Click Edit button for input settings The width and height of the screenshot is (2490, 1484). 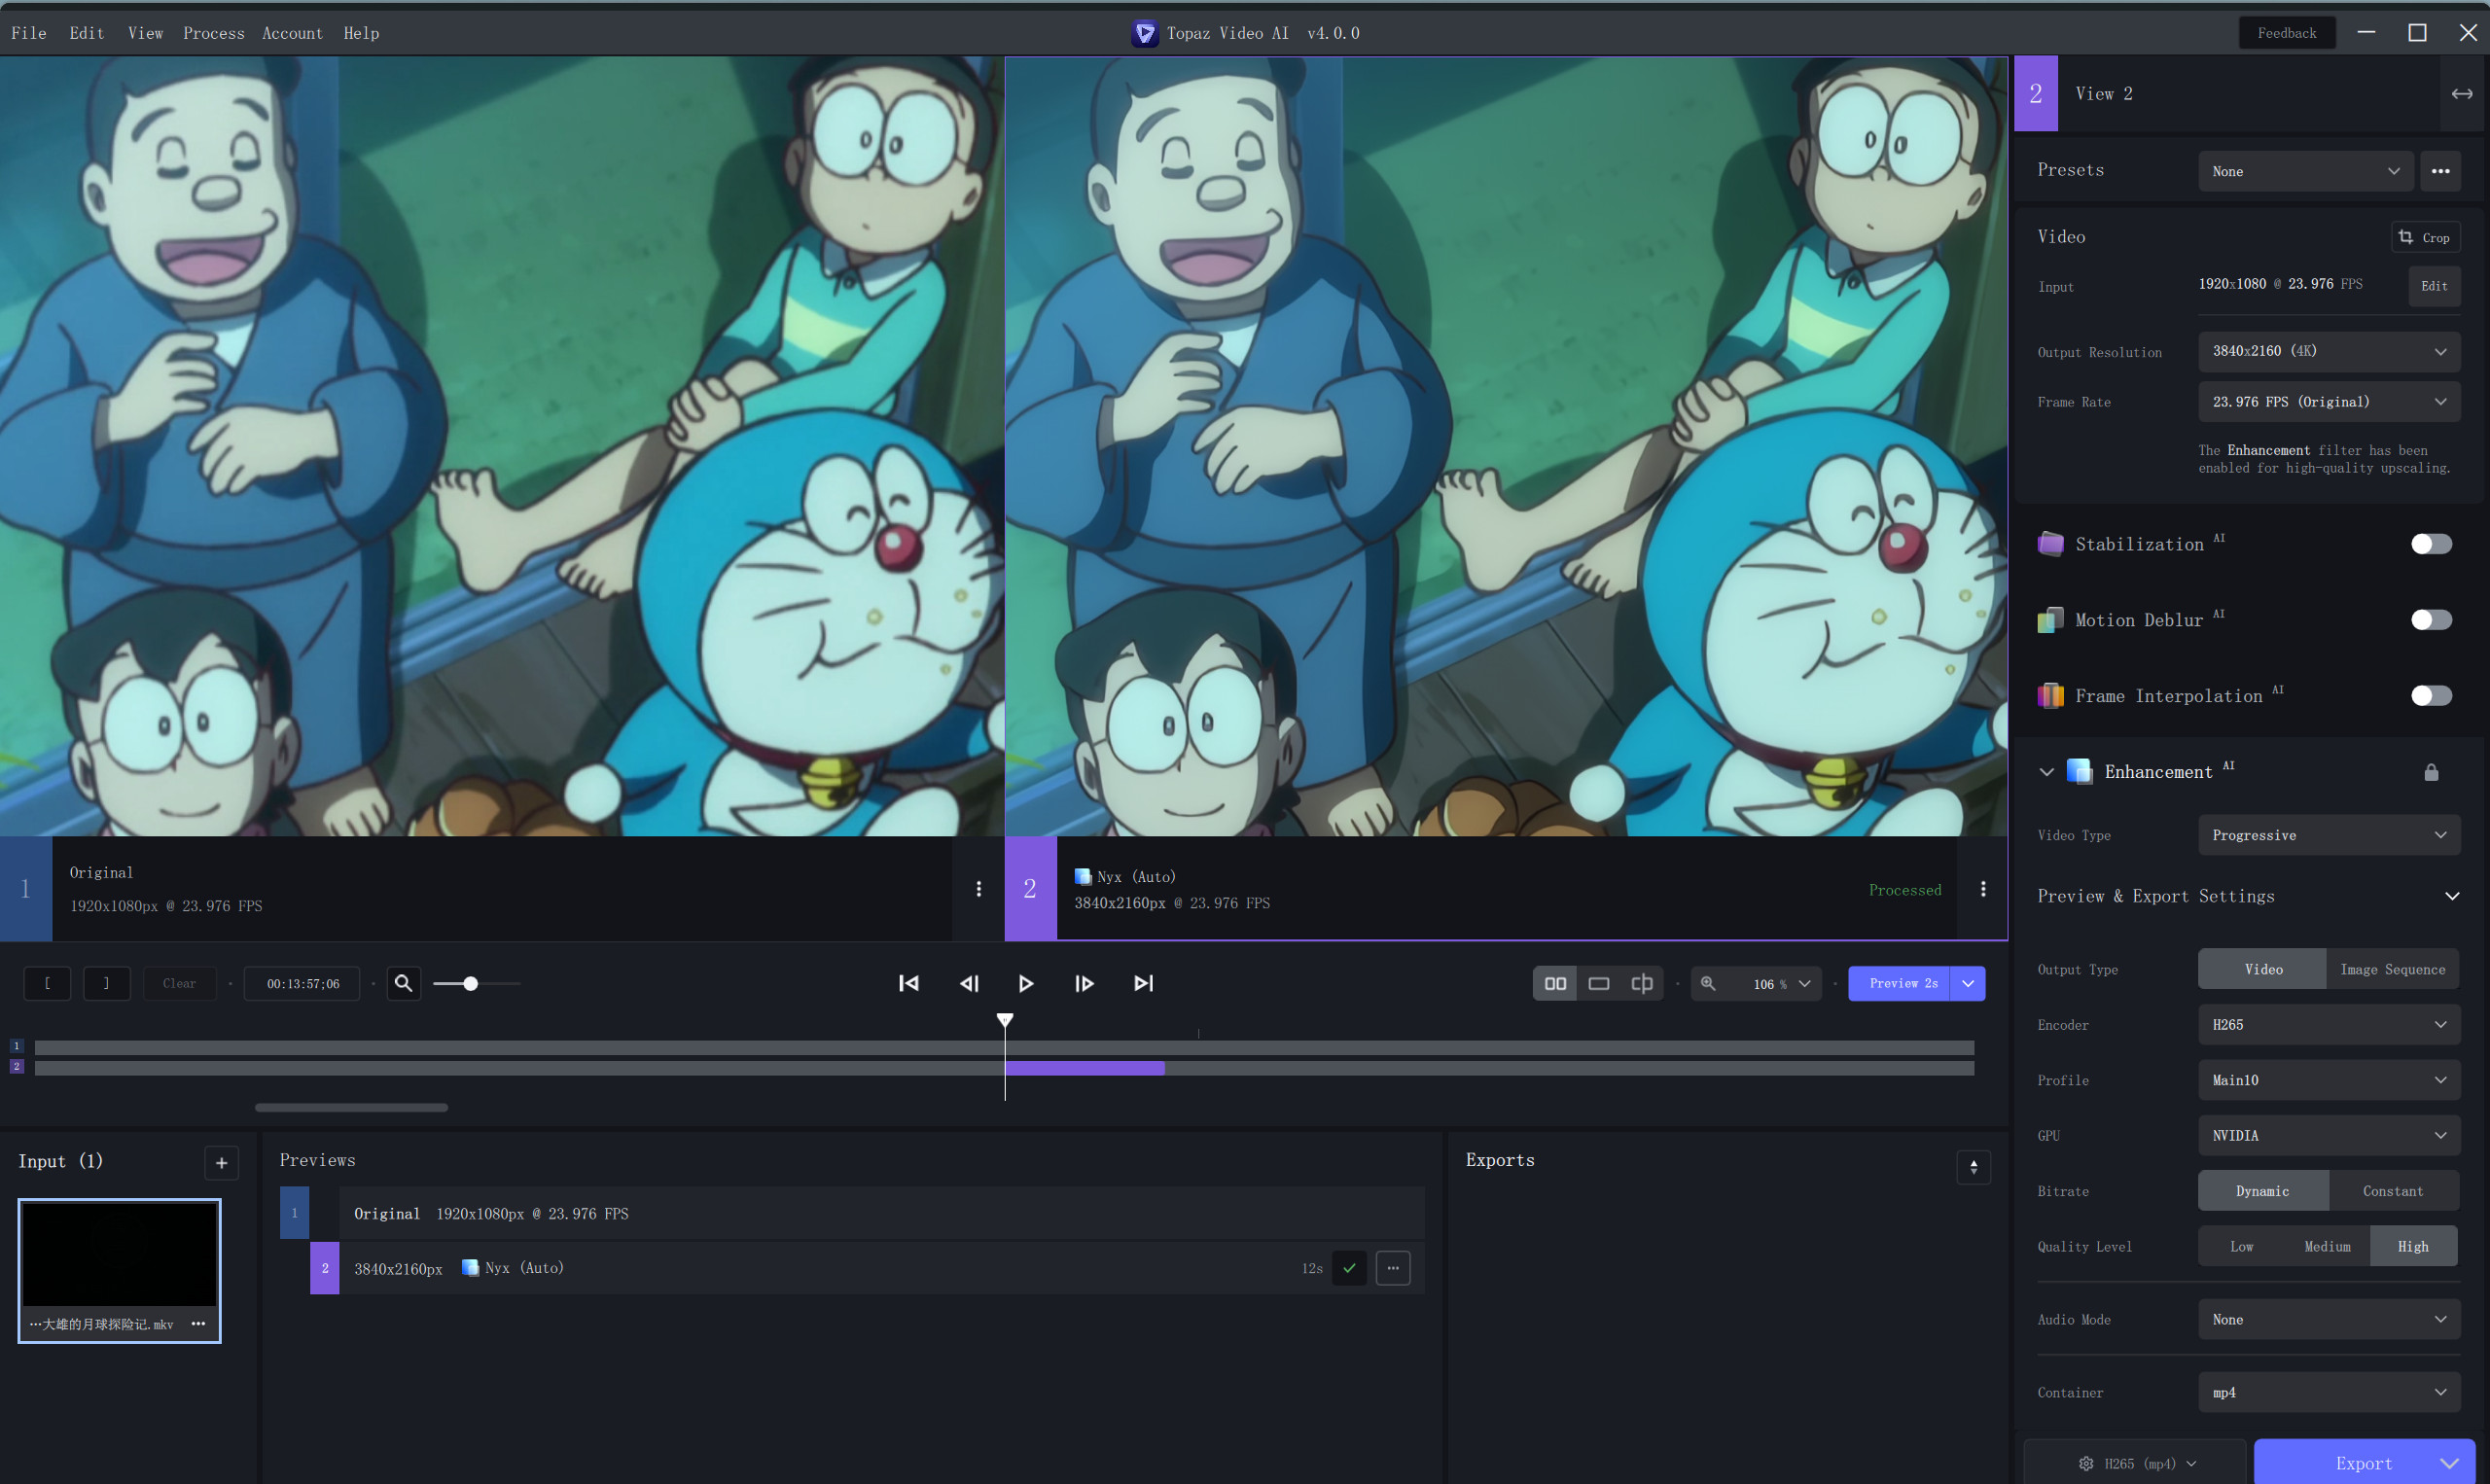pyautogui.click(x=2434, y=286)
